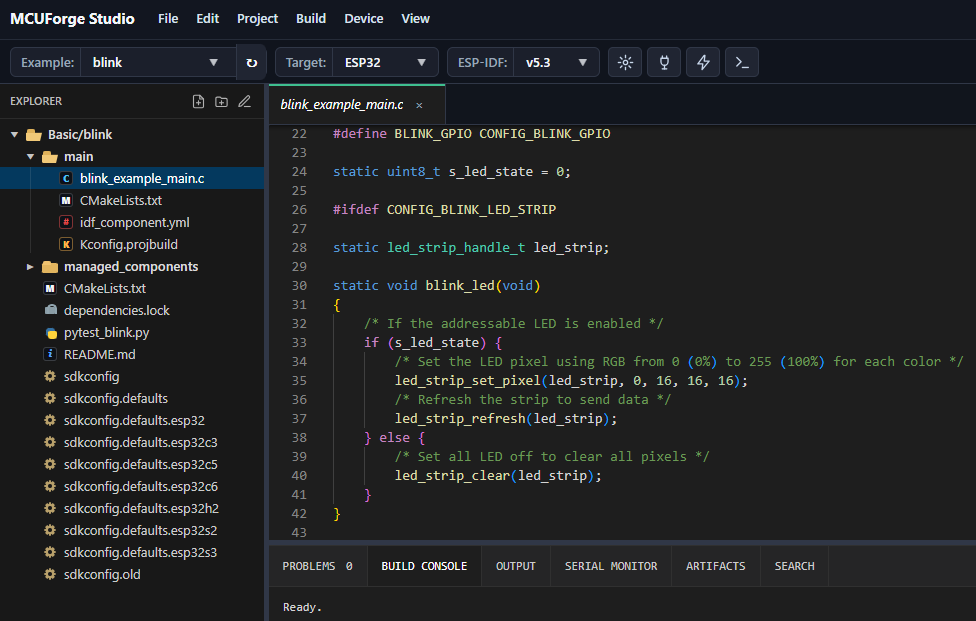Screen dimensions: 976x621
Task: Close the blink_example_main.c tab
Action: [x=420, y=106]
